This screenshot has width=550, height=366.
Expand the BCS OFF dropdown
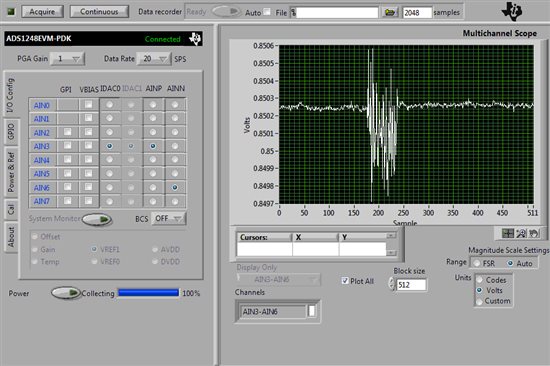[x=168, y=219]
